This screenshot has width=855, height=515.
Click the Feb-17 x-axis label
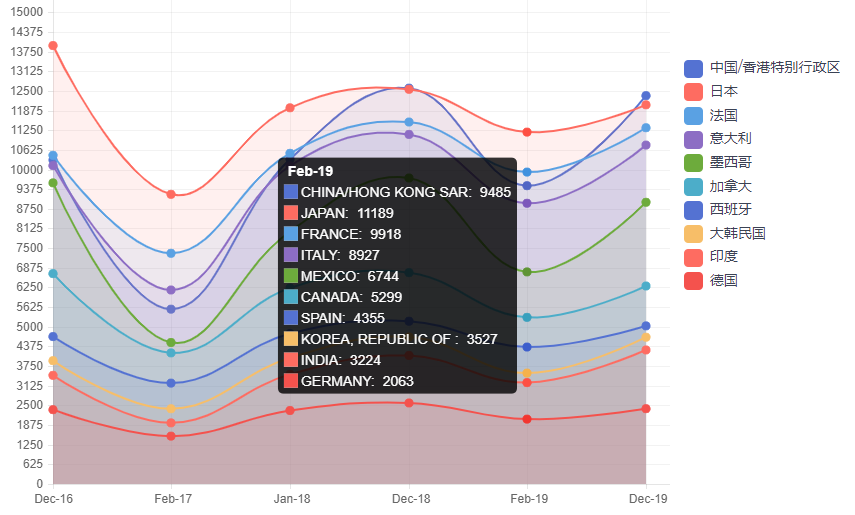pos(172,499)
